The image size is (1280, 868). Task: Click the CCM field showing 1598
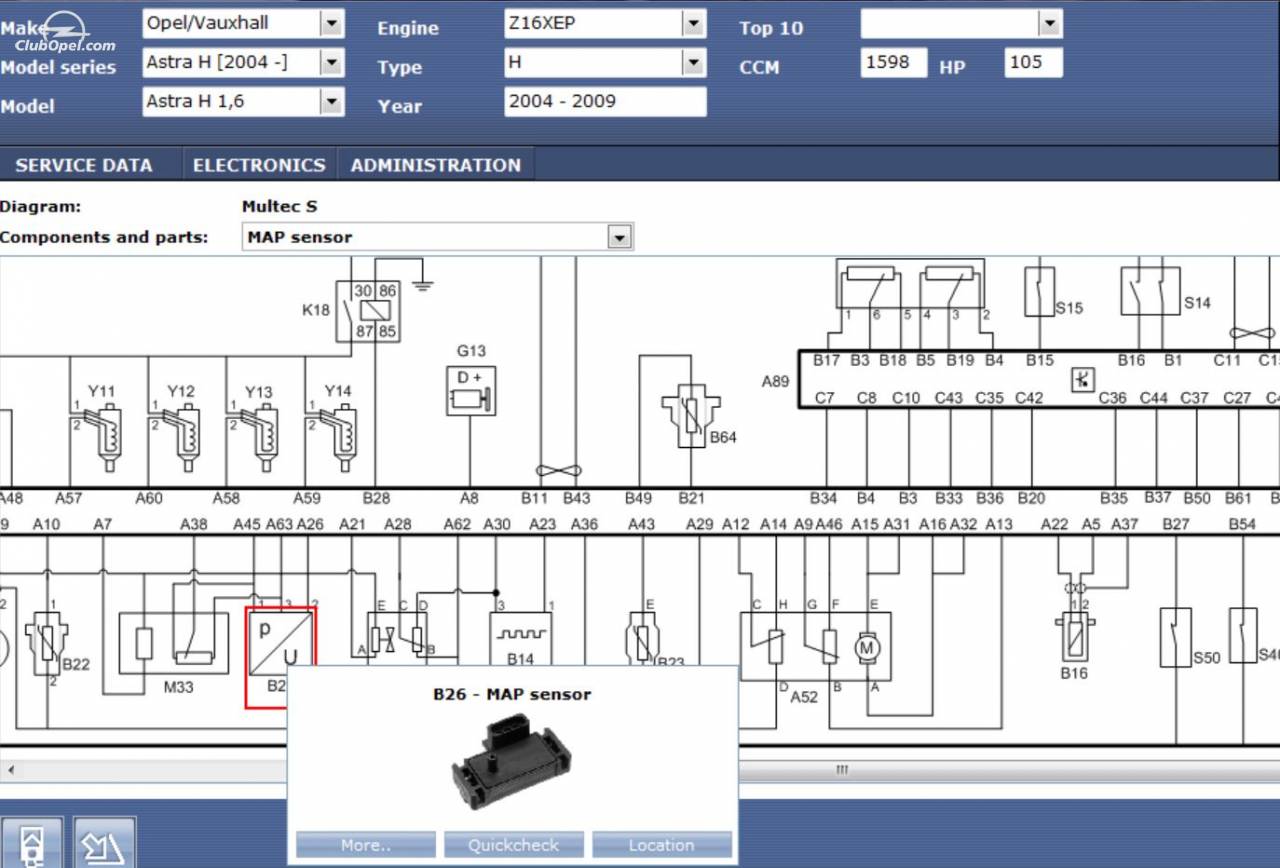(893, 63)
